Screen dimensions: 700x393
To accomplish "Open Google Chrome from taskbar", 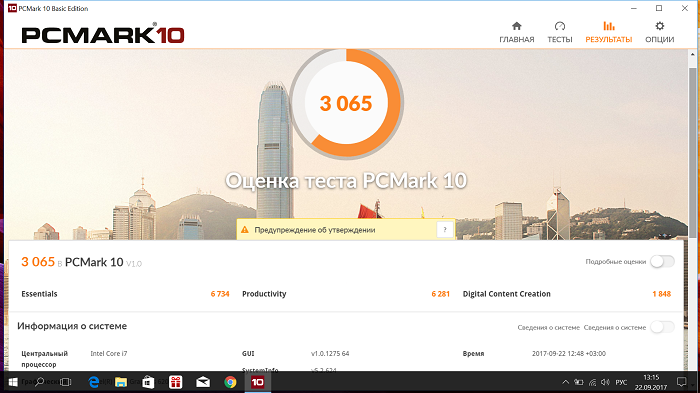I will pos(230,382).
